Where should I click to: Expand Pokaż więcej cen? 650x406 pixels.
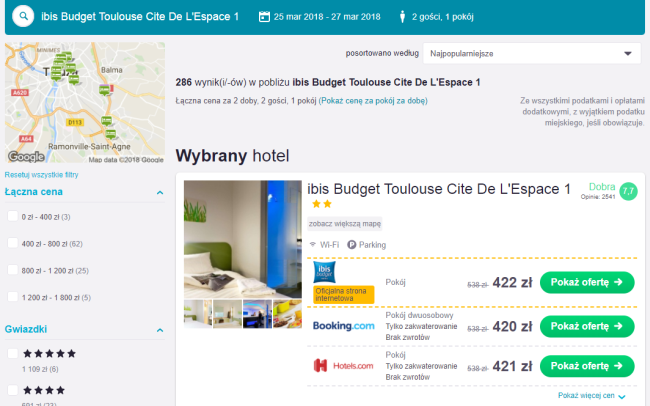tap(591, 396)
